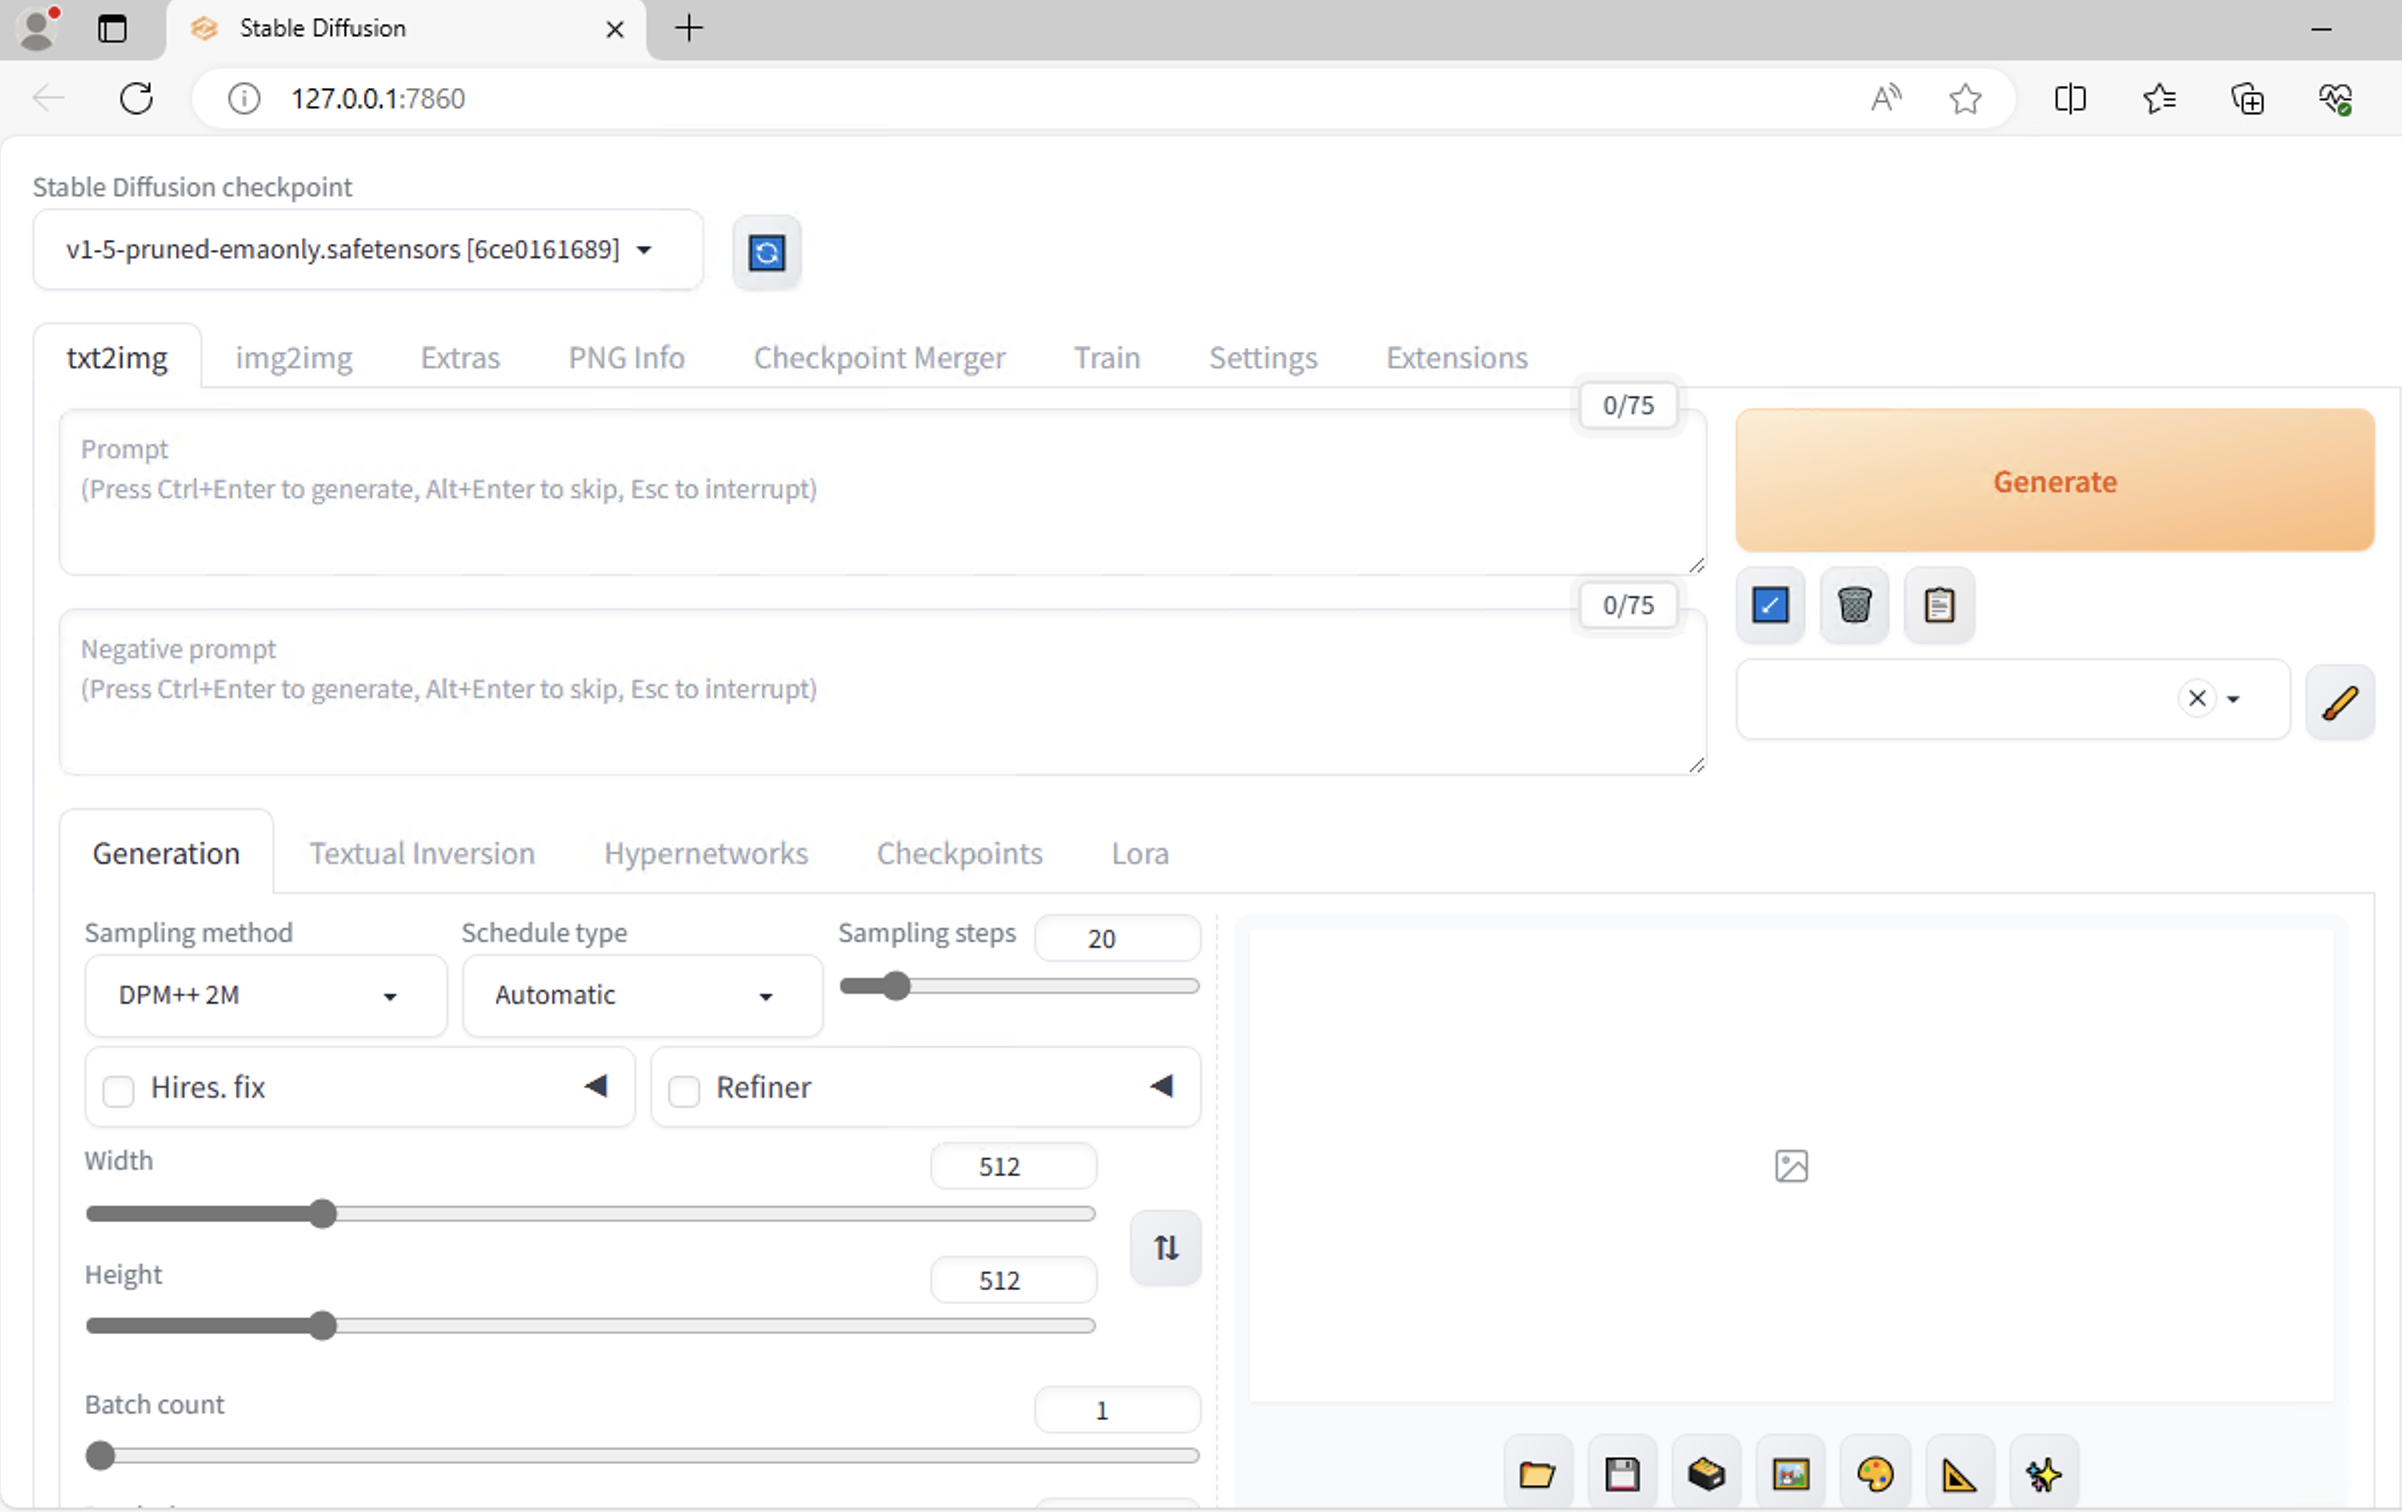2402x1512 pixels.
Task: Open the Textual Inversion tab
Action: pyautogui.click(x=421, y=852)
